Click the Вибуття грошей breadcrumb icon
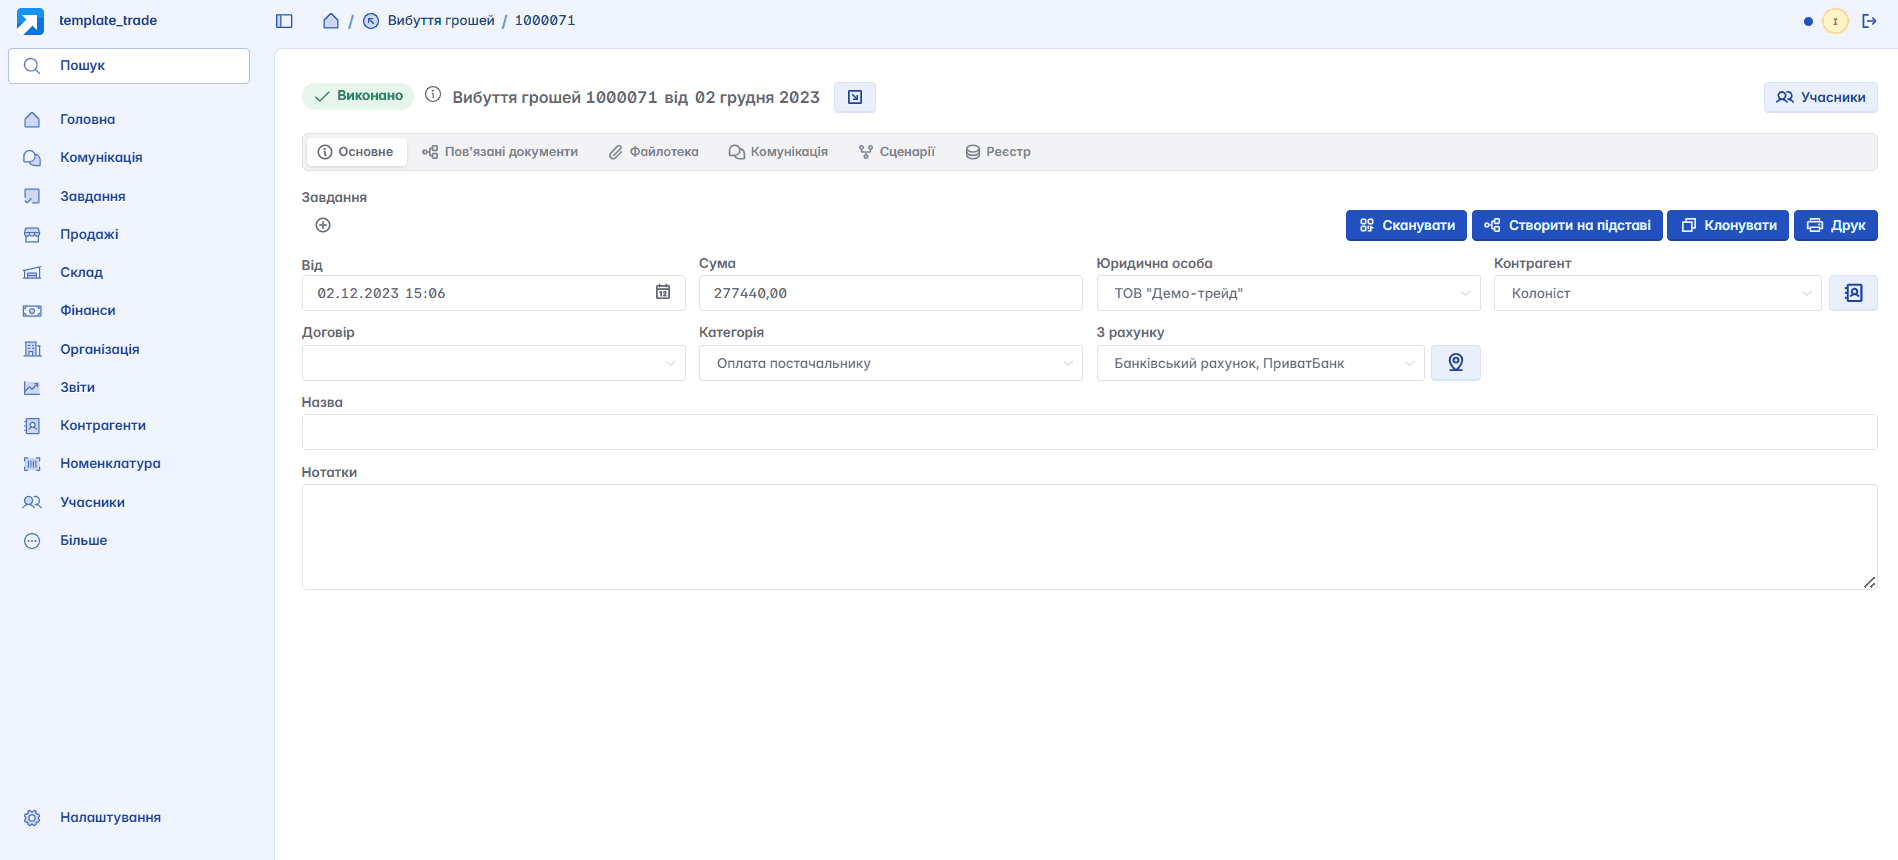Viewport: 1898px width, 860px height. [x=371, y=21]
